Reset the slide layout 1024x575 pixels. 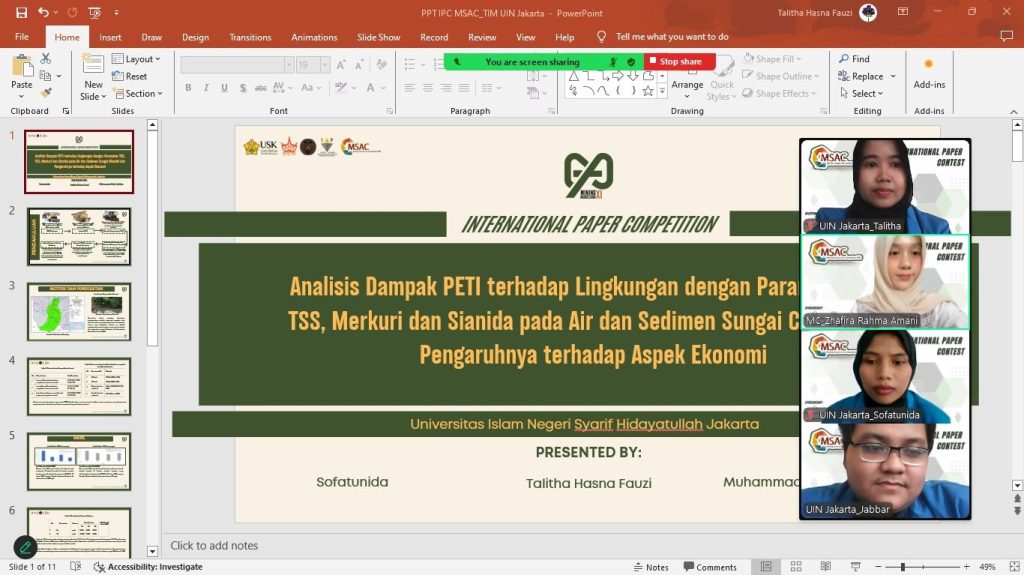[x=130, y=76]
